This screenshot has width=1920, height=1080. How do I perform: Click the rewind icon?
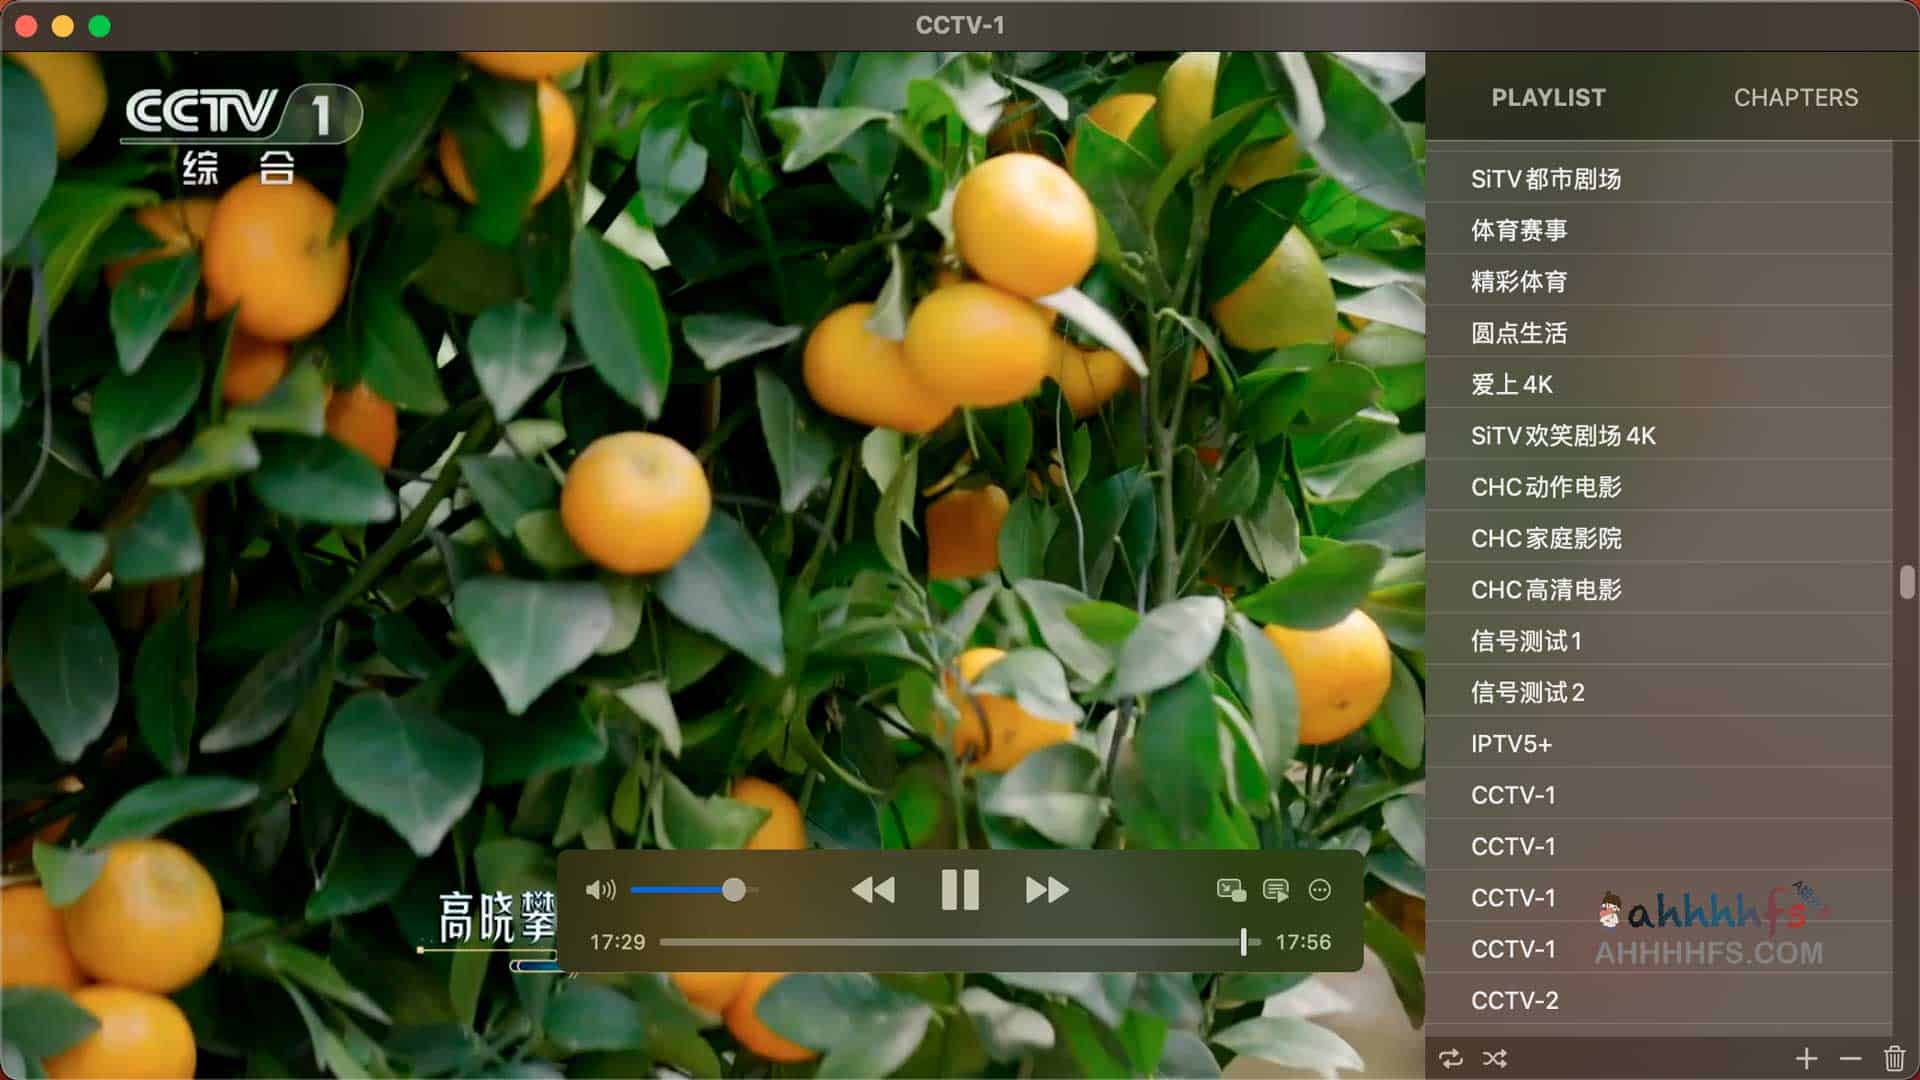click(x=874, y=889)
